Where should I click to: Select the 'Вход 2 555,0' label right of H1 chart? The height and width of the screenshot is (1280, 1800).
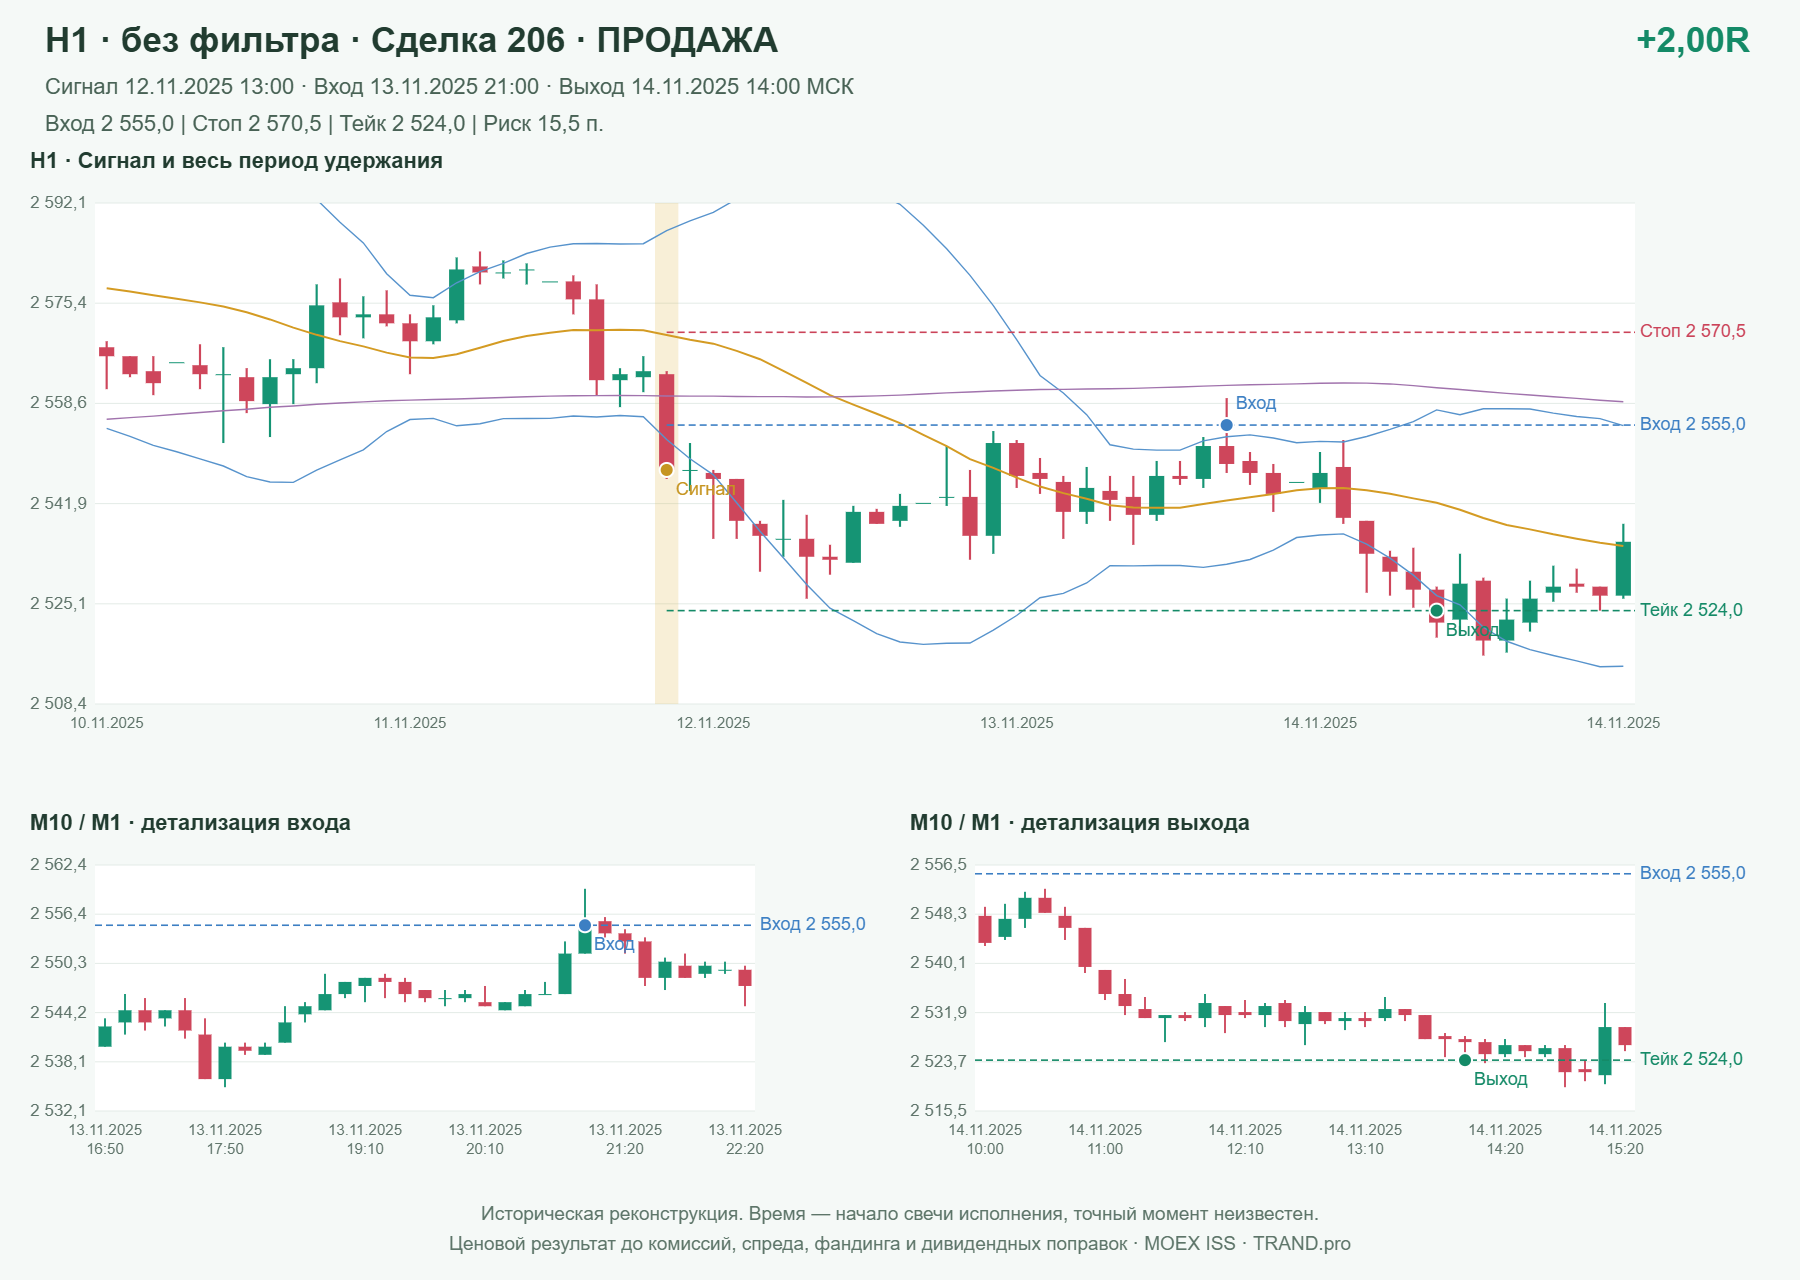click(1692, 424)
